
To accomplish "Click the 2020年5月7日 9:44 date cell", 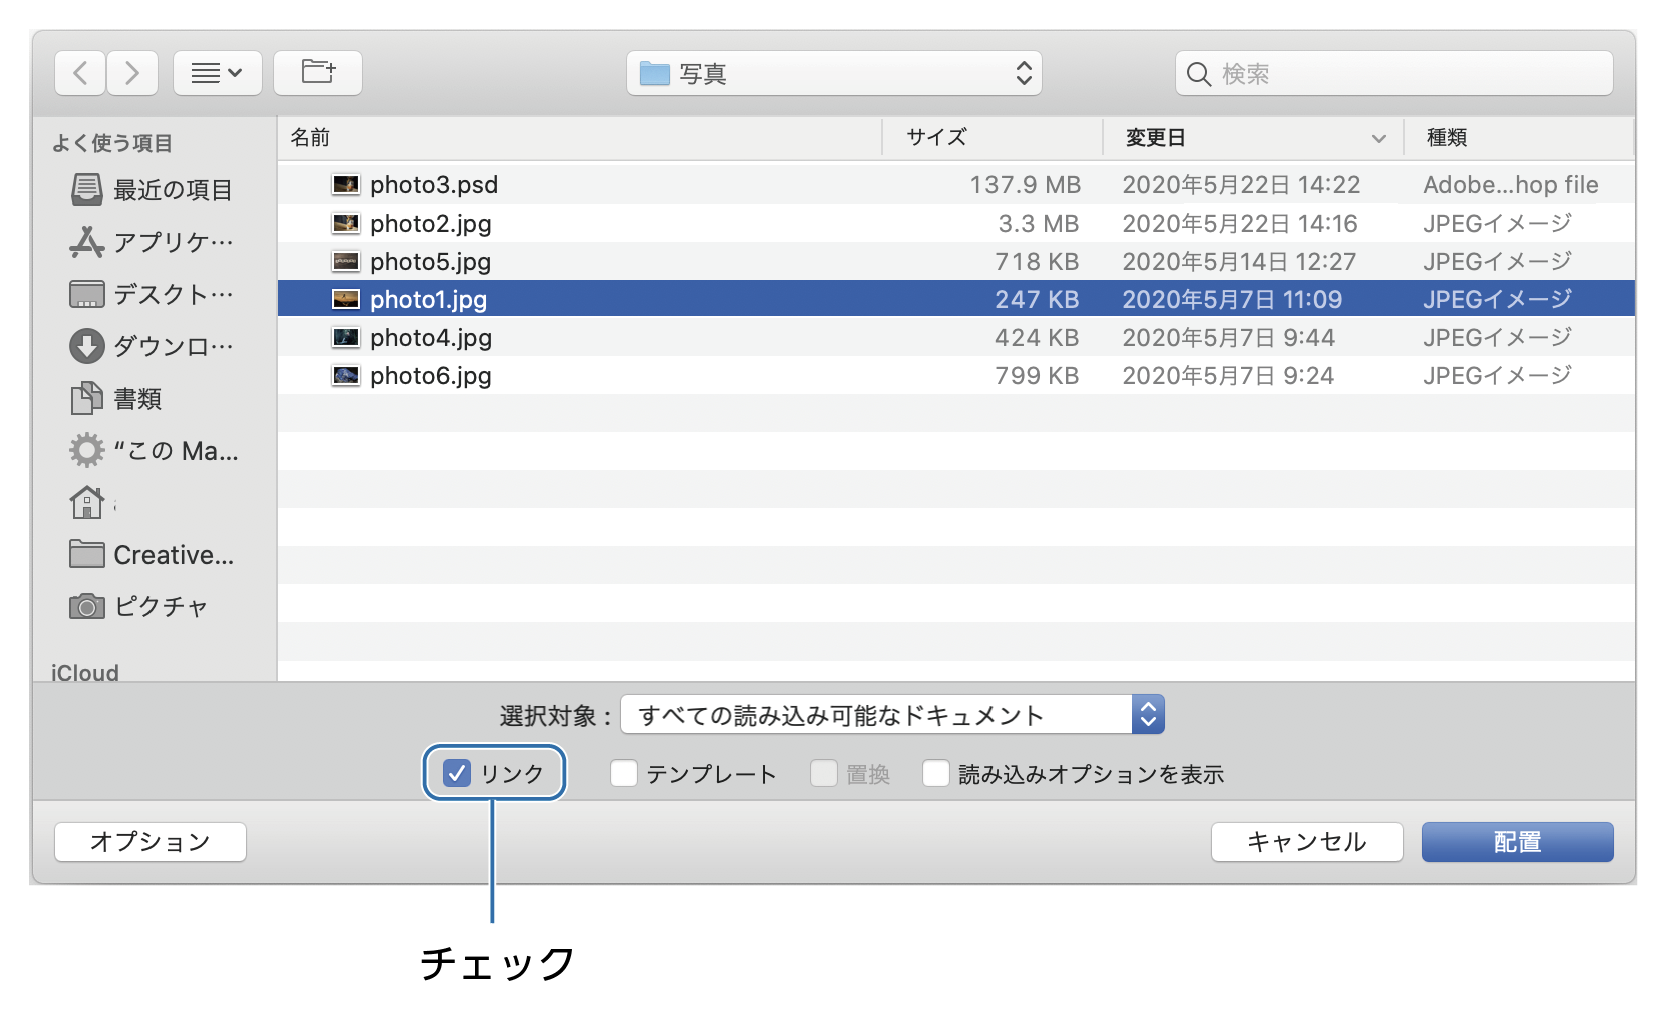I will coord(1228,338).
